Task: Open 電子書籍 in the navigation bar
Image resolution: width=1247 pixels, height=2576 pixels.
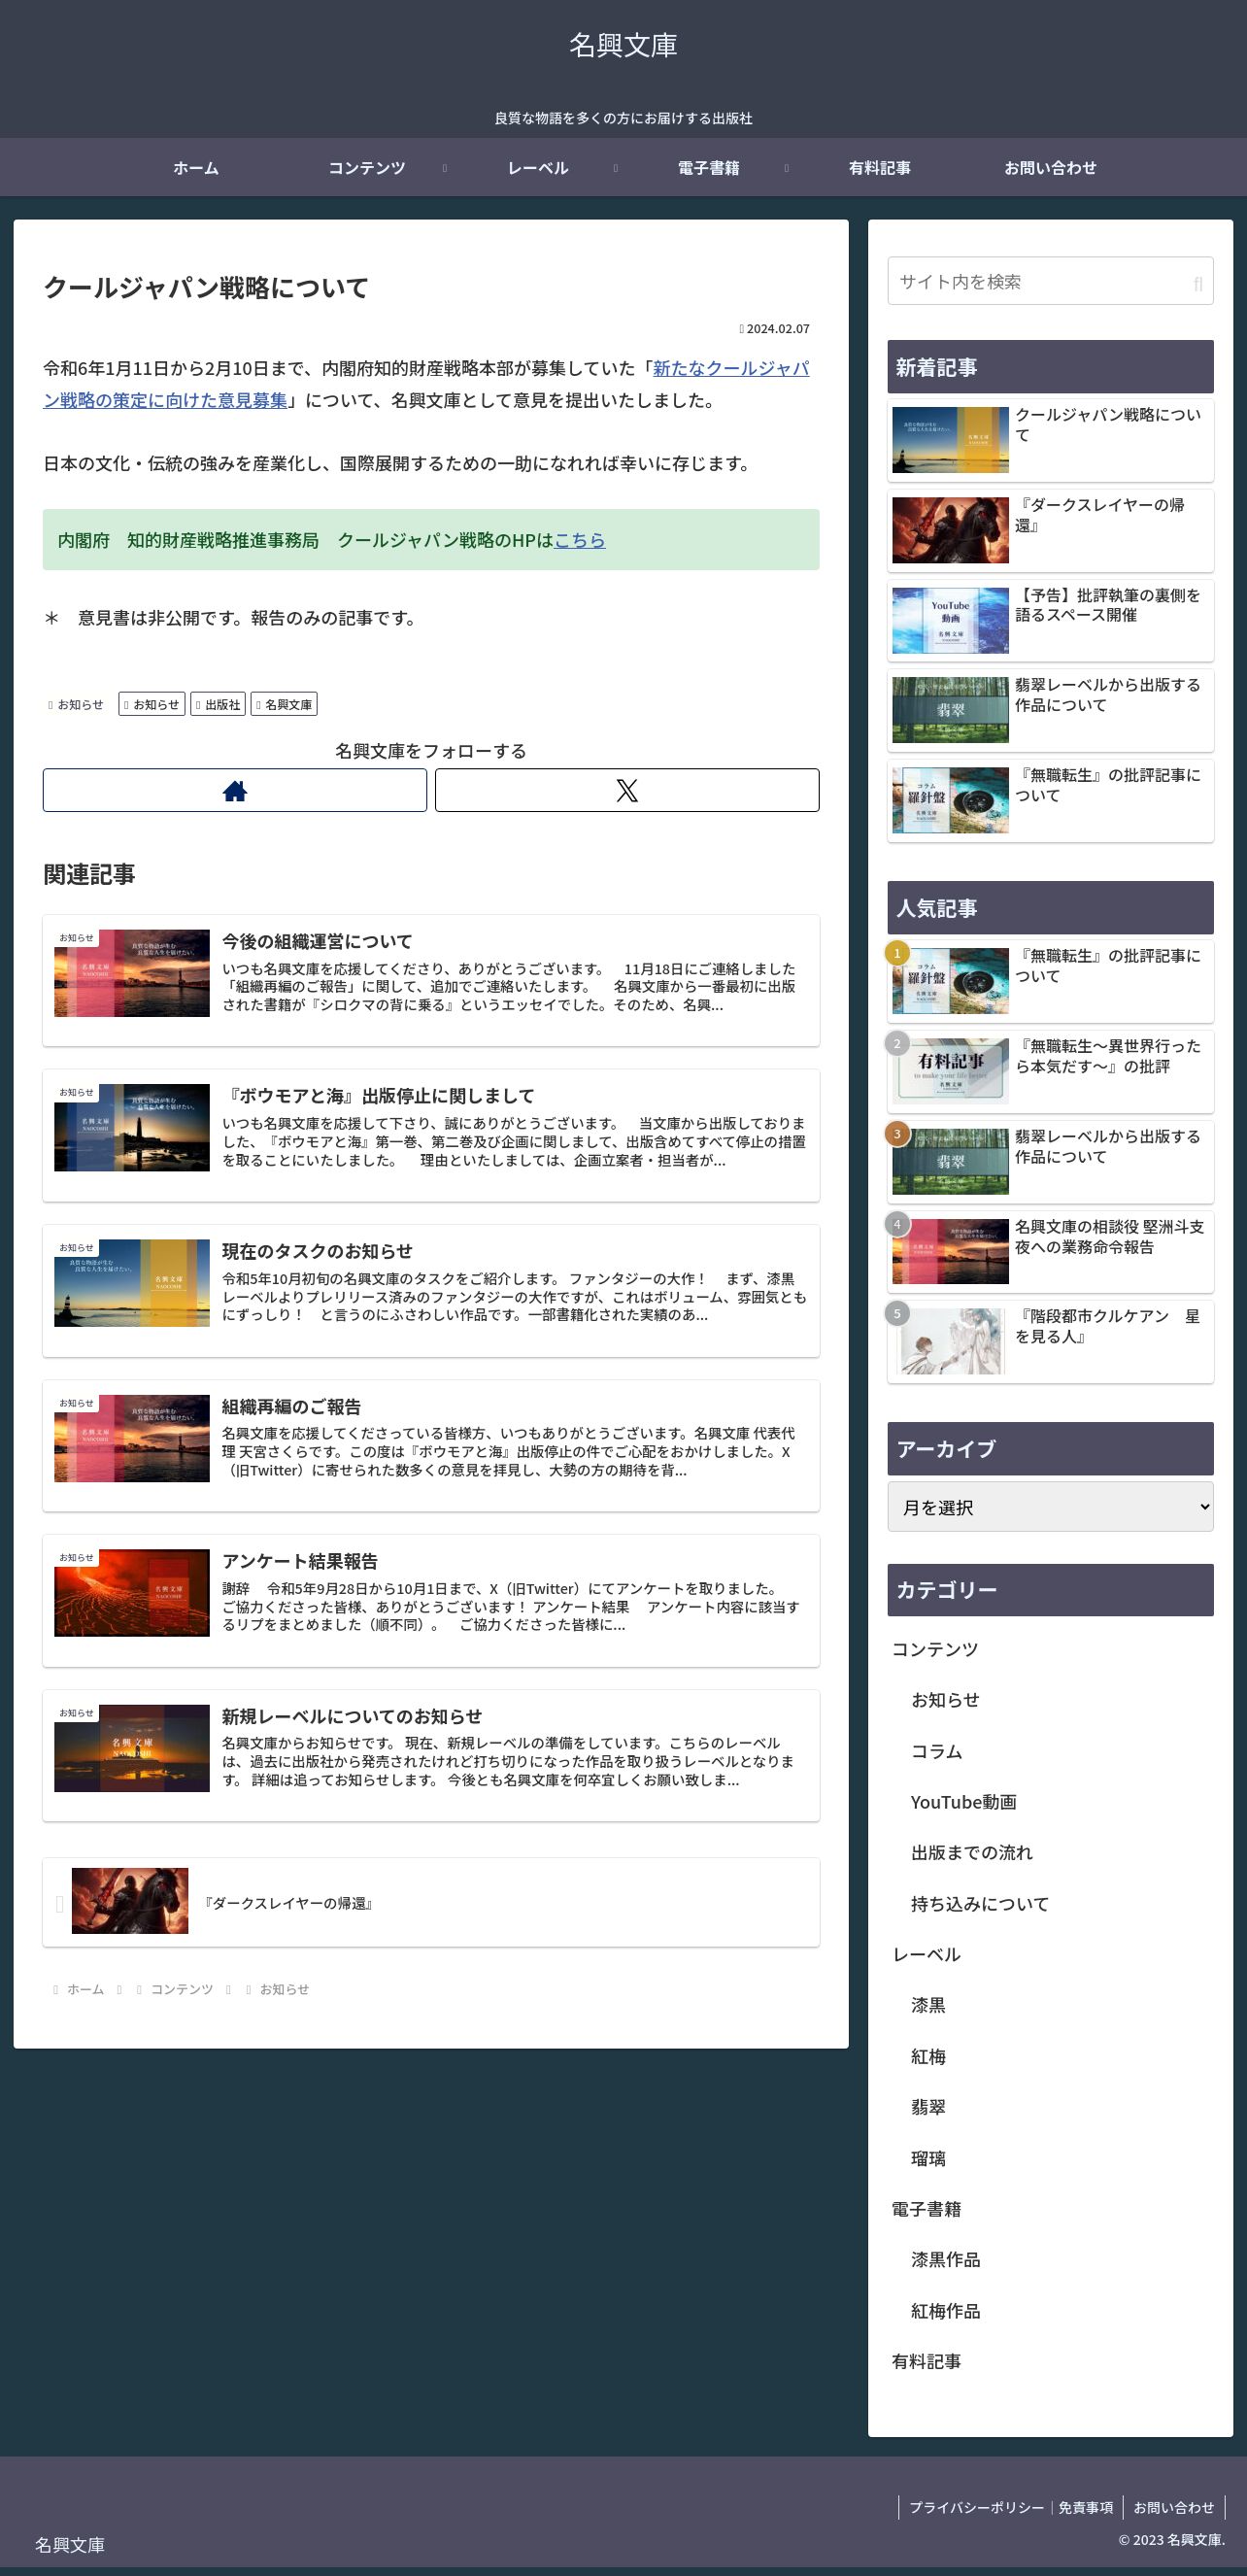Action: (x=709, y=168)
